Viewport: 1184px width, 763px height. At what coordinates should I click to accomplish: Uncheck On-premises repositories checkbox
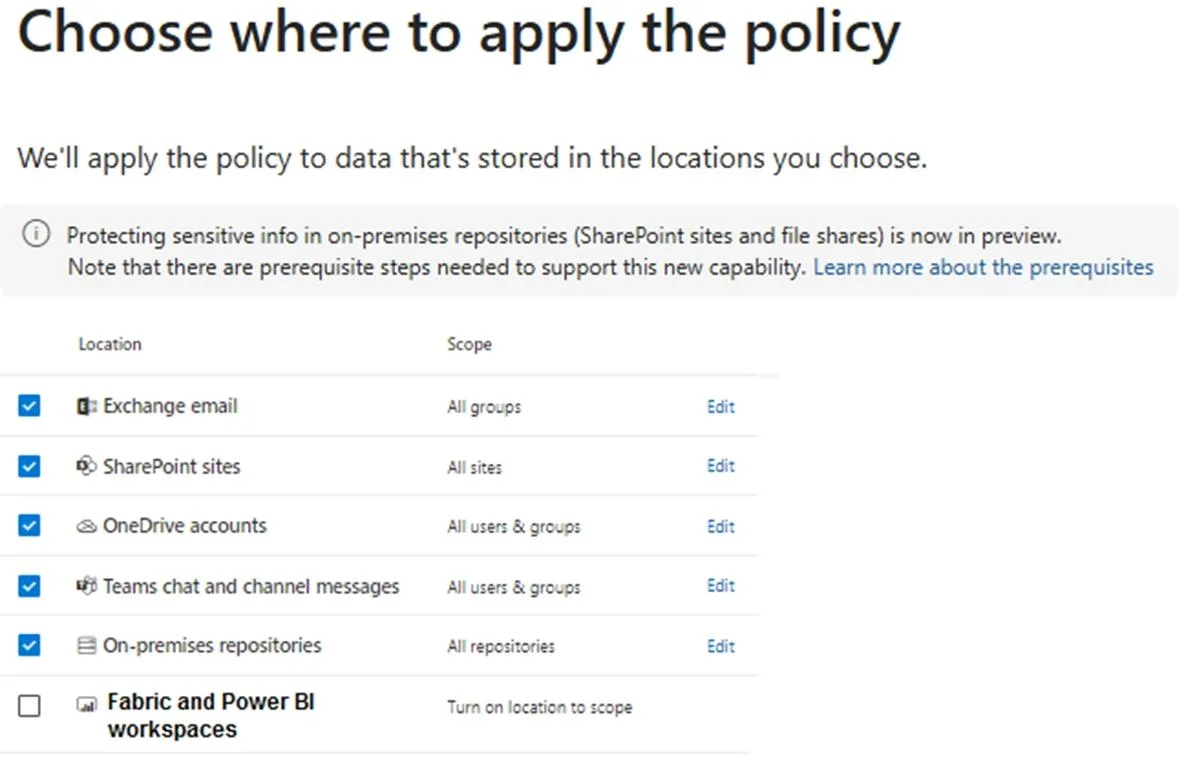pos(29,645)
